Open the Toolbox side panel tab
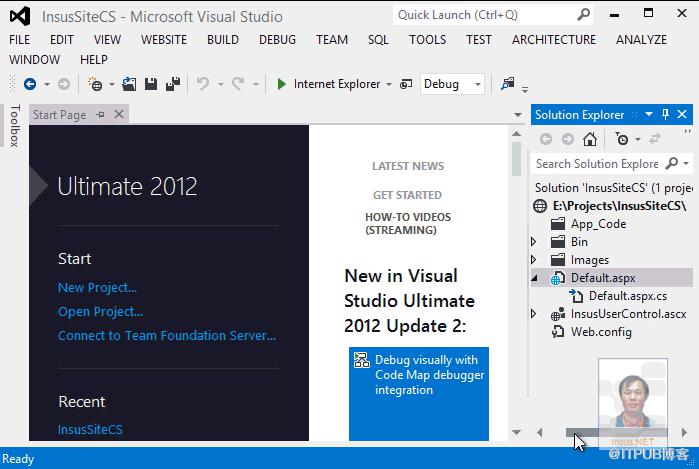Viewport: 699px width, 469px height. click(x=15, y=126)
